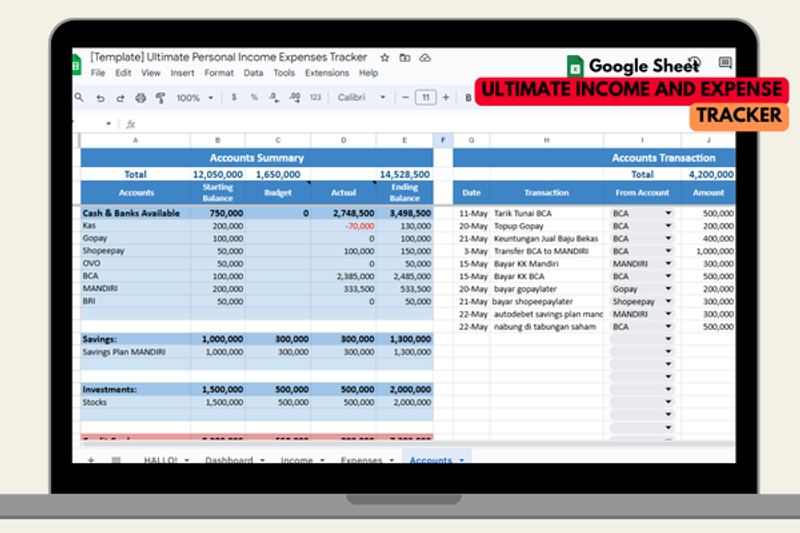Open From Account dropdown for Topup Gopay row
This screenshot has width=800, height=533.
click(668, 225)
